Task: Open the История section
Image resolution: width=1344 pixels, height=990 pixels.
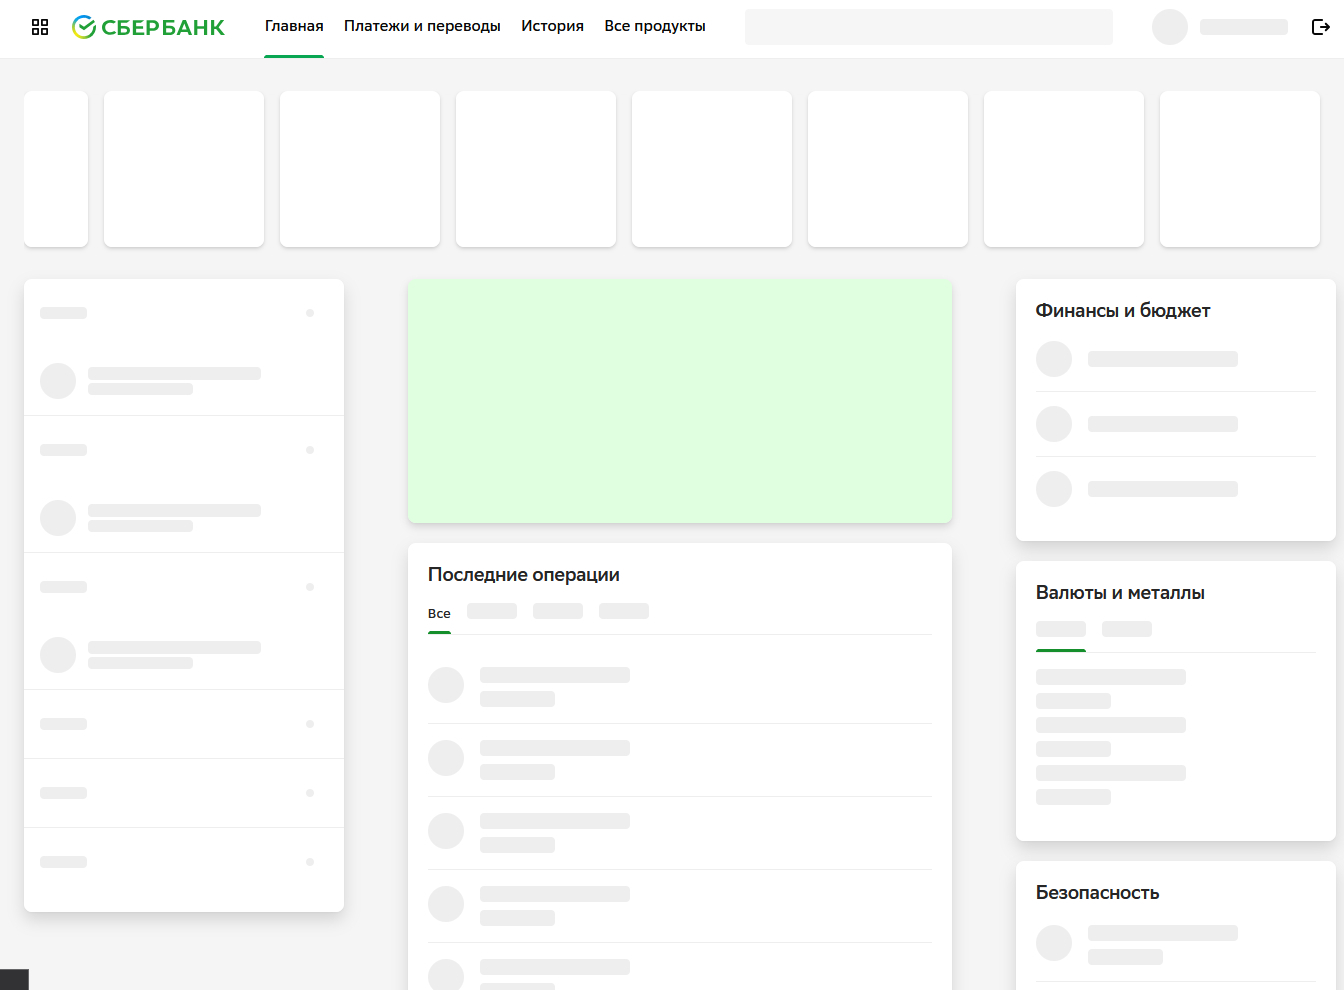Action: 552,26
